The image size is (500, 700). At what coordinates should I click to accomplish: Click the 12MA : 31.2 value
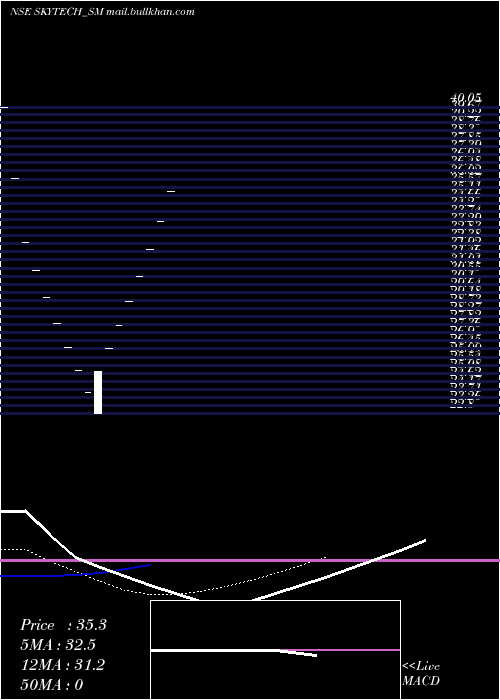point(63,665)
